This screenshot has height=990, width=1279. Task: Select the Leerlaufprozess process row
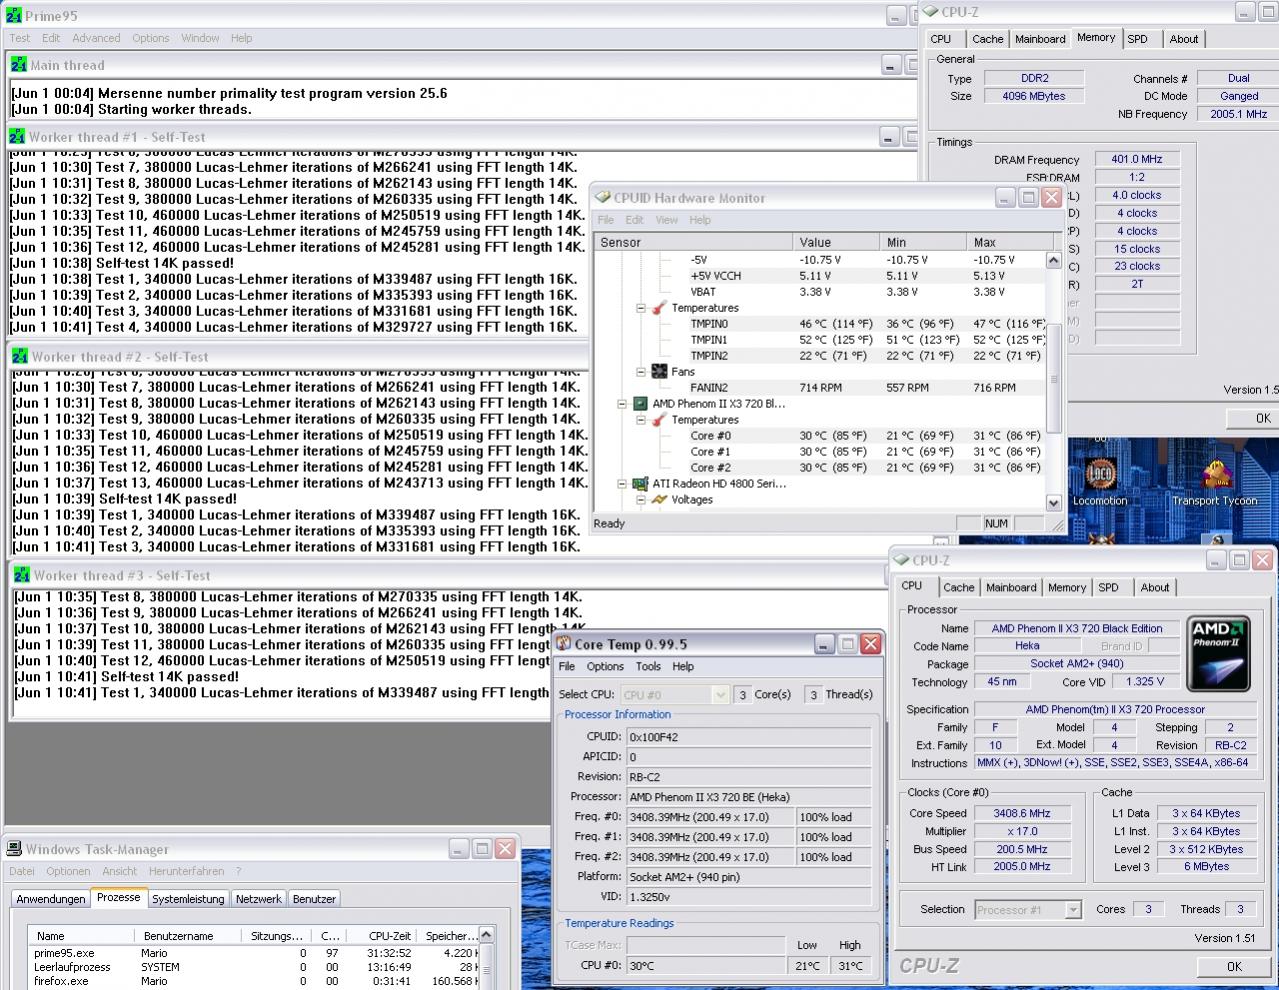(254, 967)
